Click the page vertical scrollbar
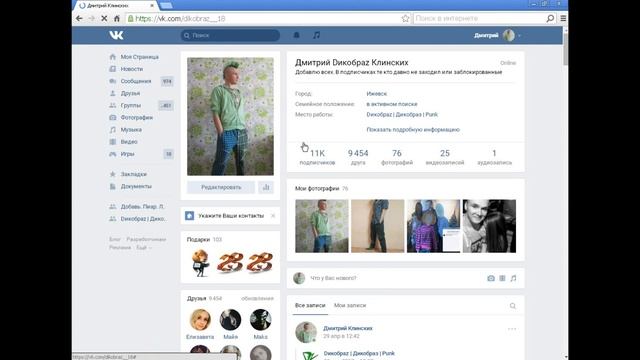This screenshot has height=360, width=640. click(x=565, y=49)
